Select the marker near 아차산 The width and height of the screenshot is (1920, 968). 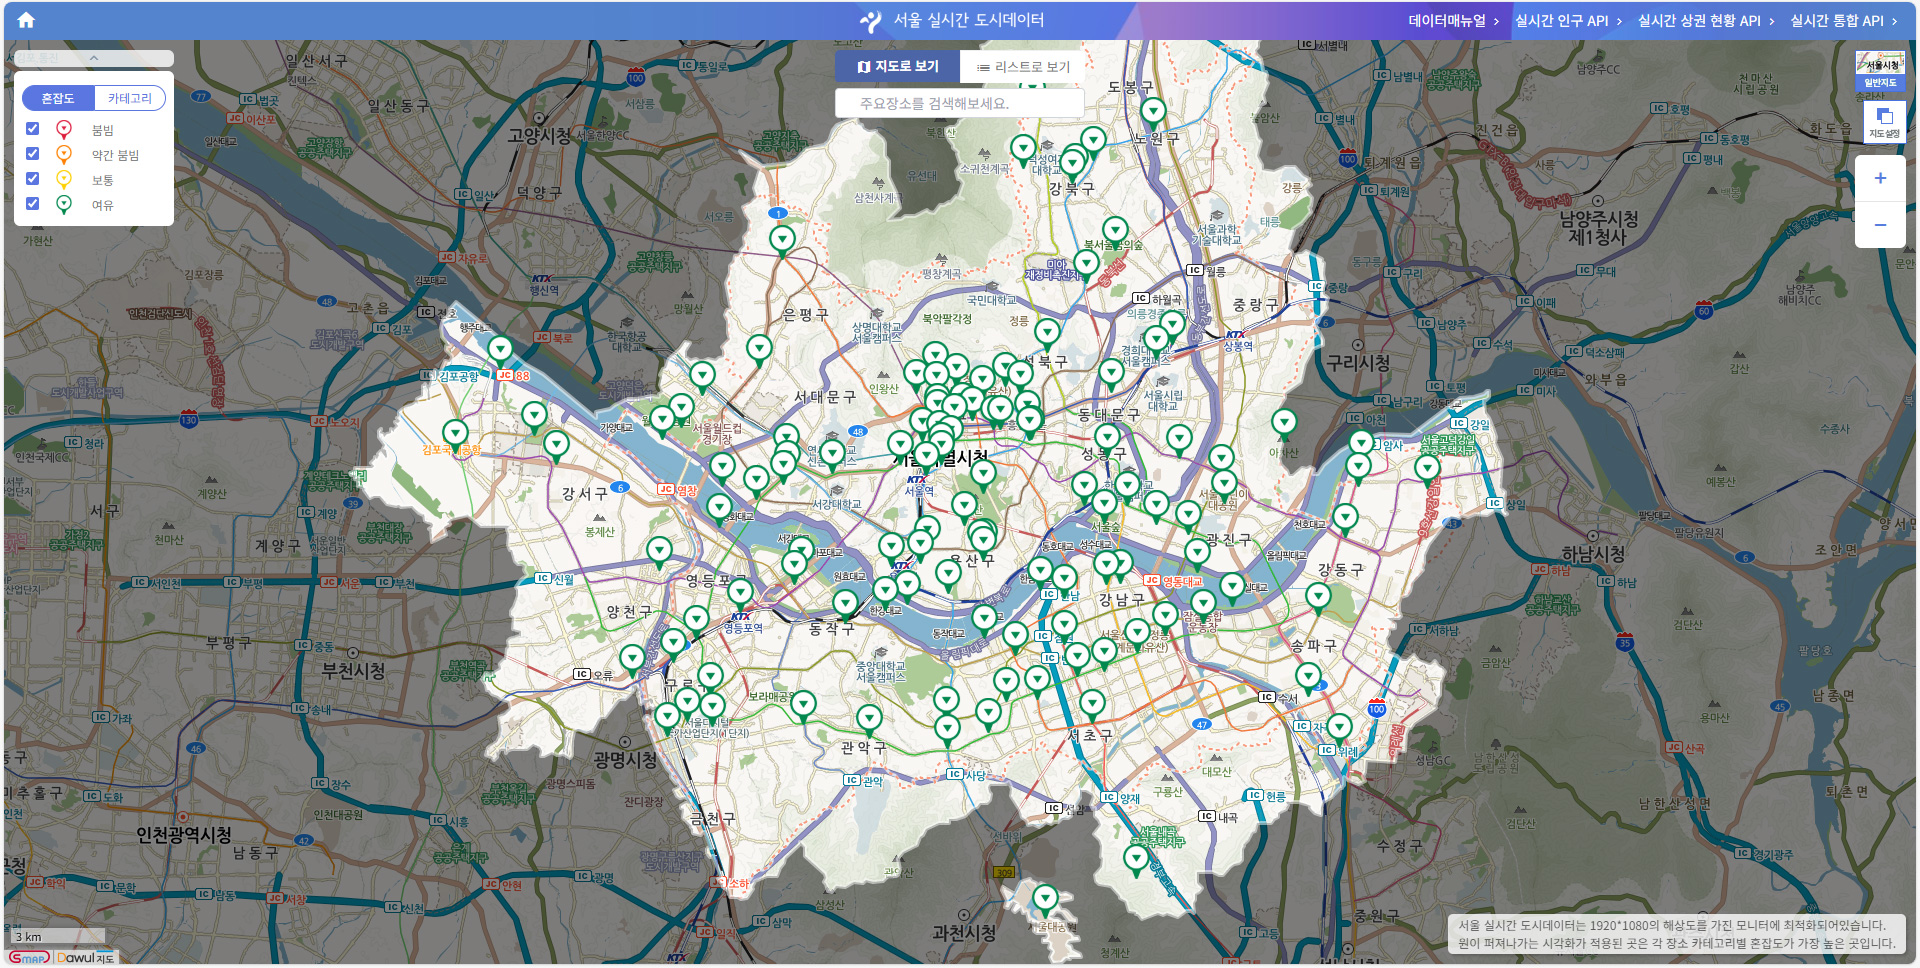1284,424
